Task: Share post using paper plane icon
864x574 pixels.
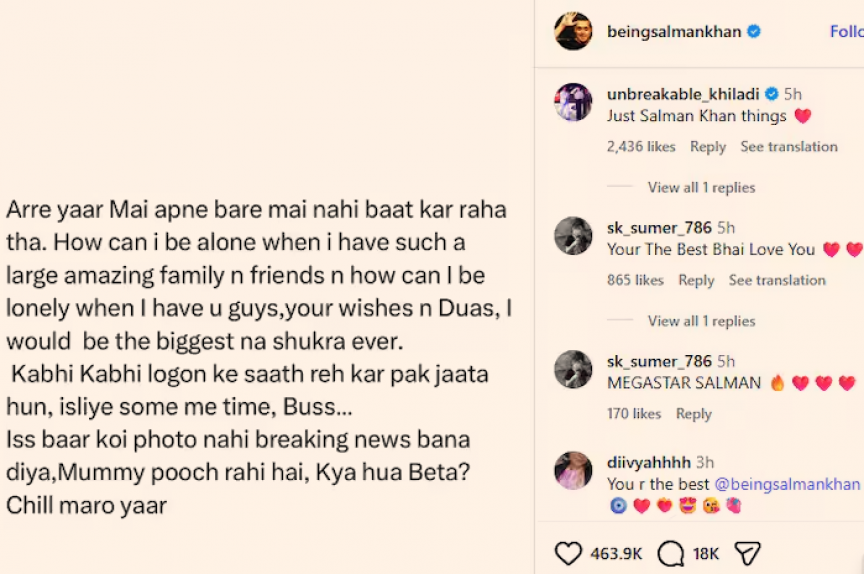Action: click(748, 554)
